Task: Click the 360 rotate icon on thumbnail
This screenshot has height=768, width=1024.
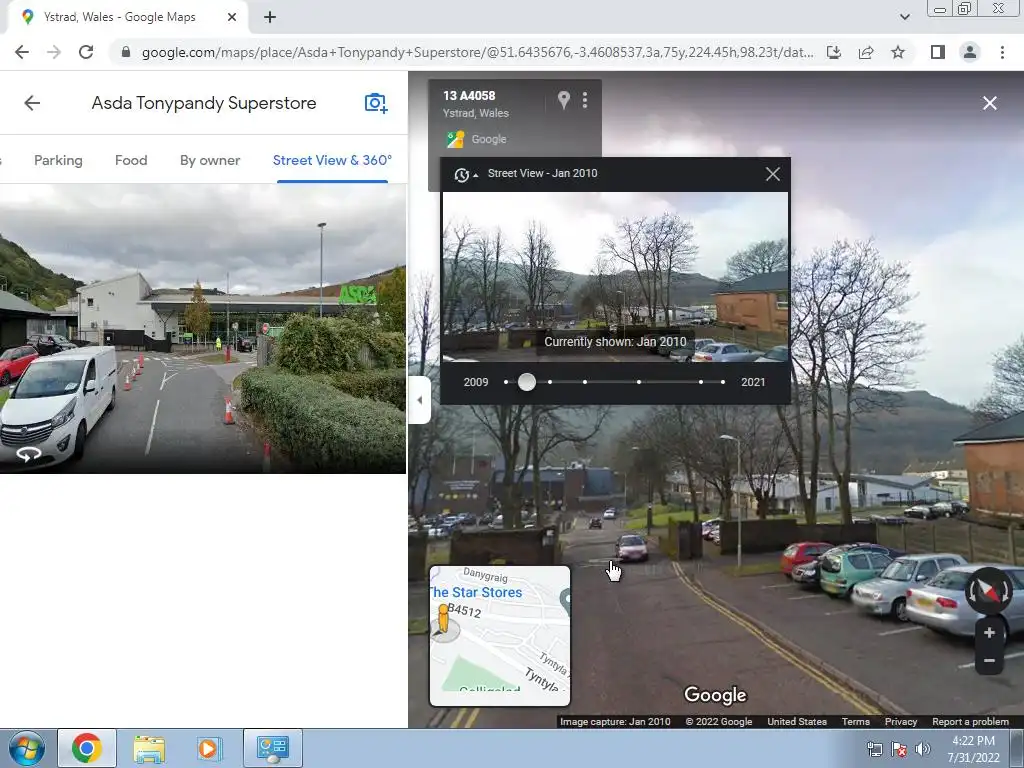Action: coord(29,454)
